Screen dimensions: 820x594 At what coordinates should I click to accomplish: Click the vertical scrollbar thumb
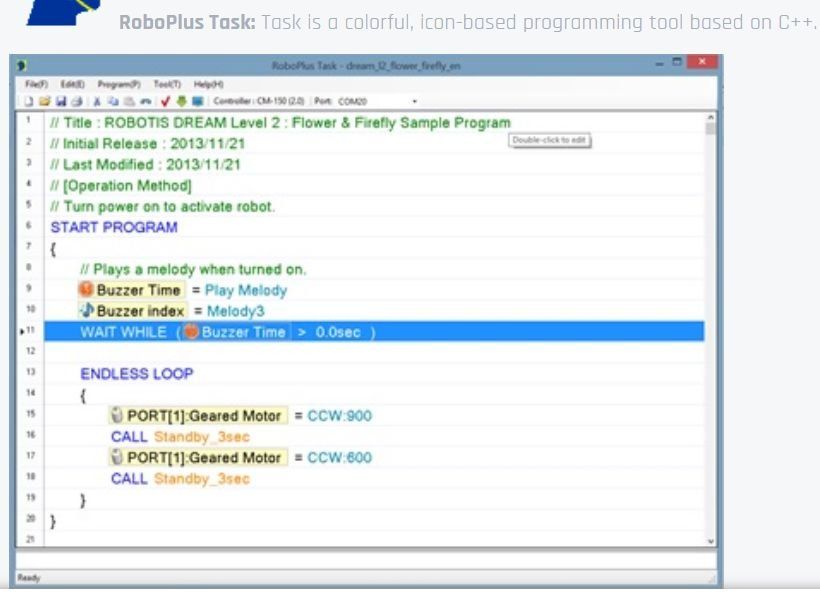point(711,129)
